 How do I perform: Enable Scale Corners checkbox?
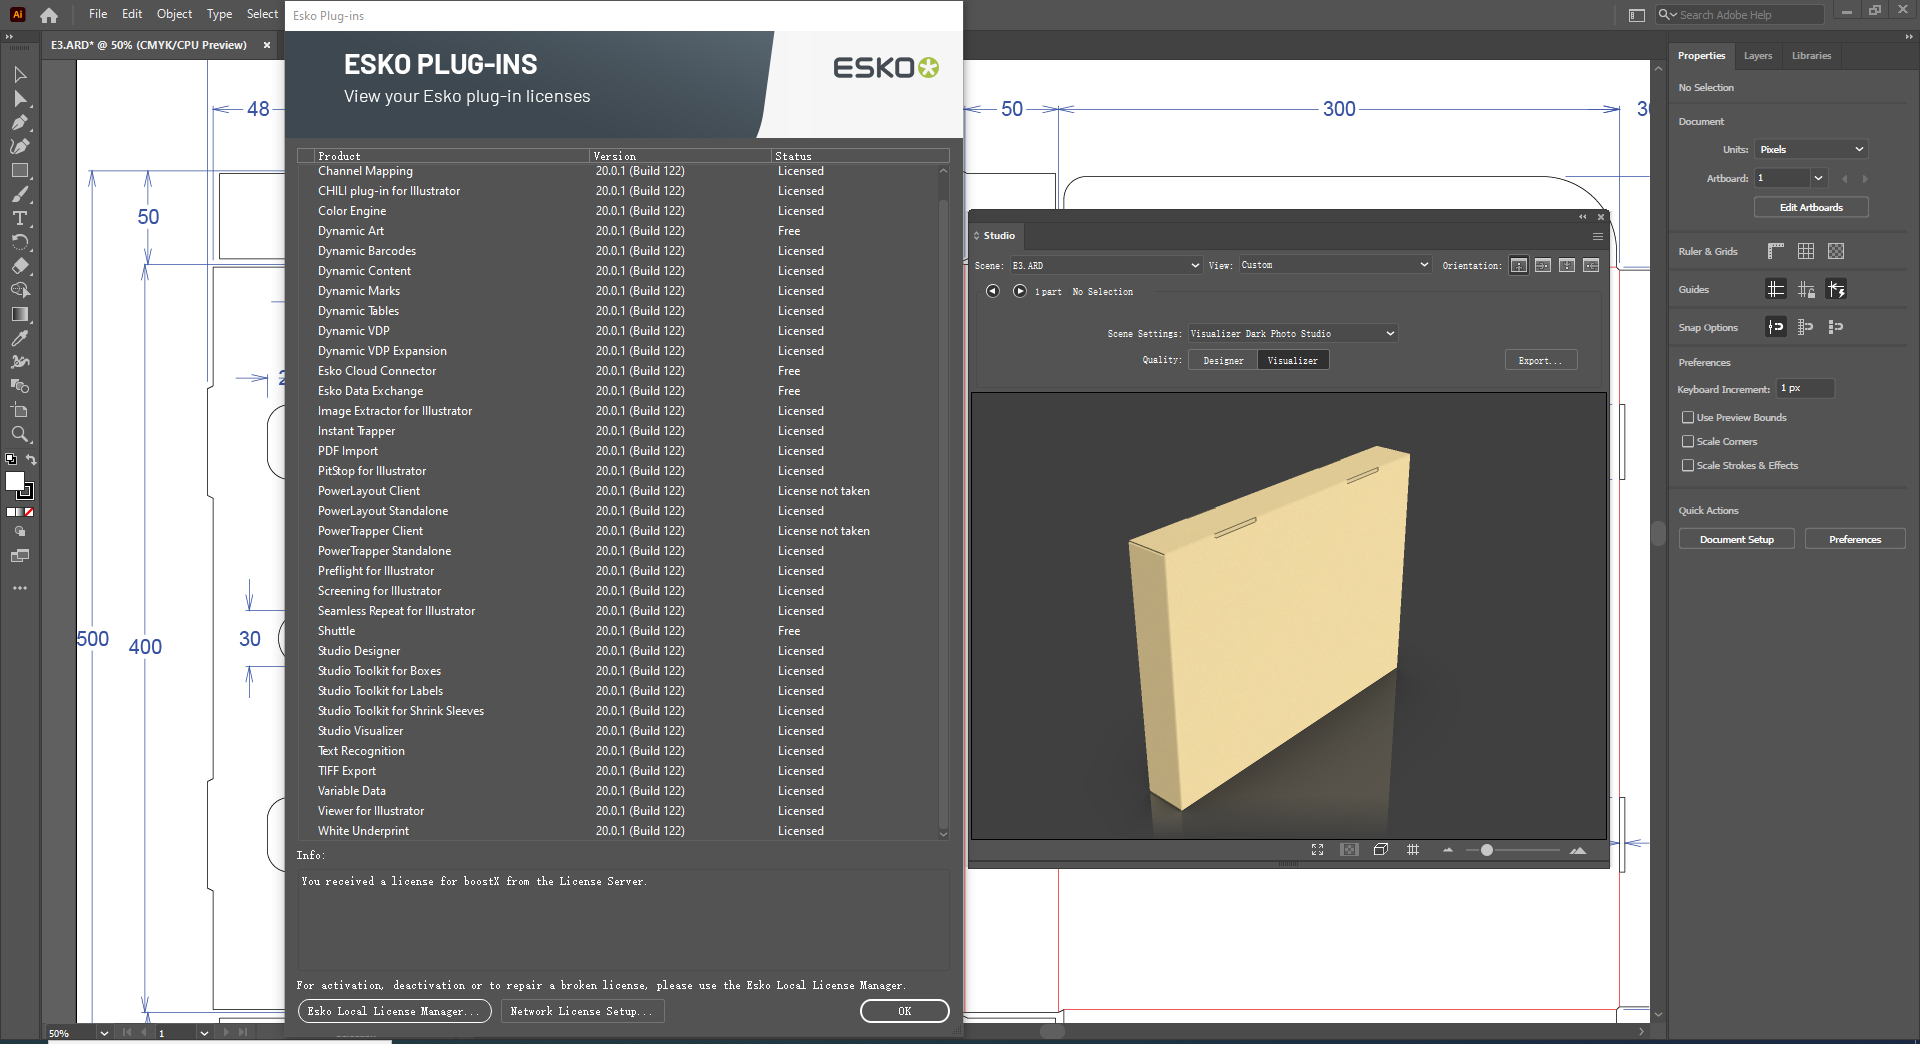coord(1688,441)
